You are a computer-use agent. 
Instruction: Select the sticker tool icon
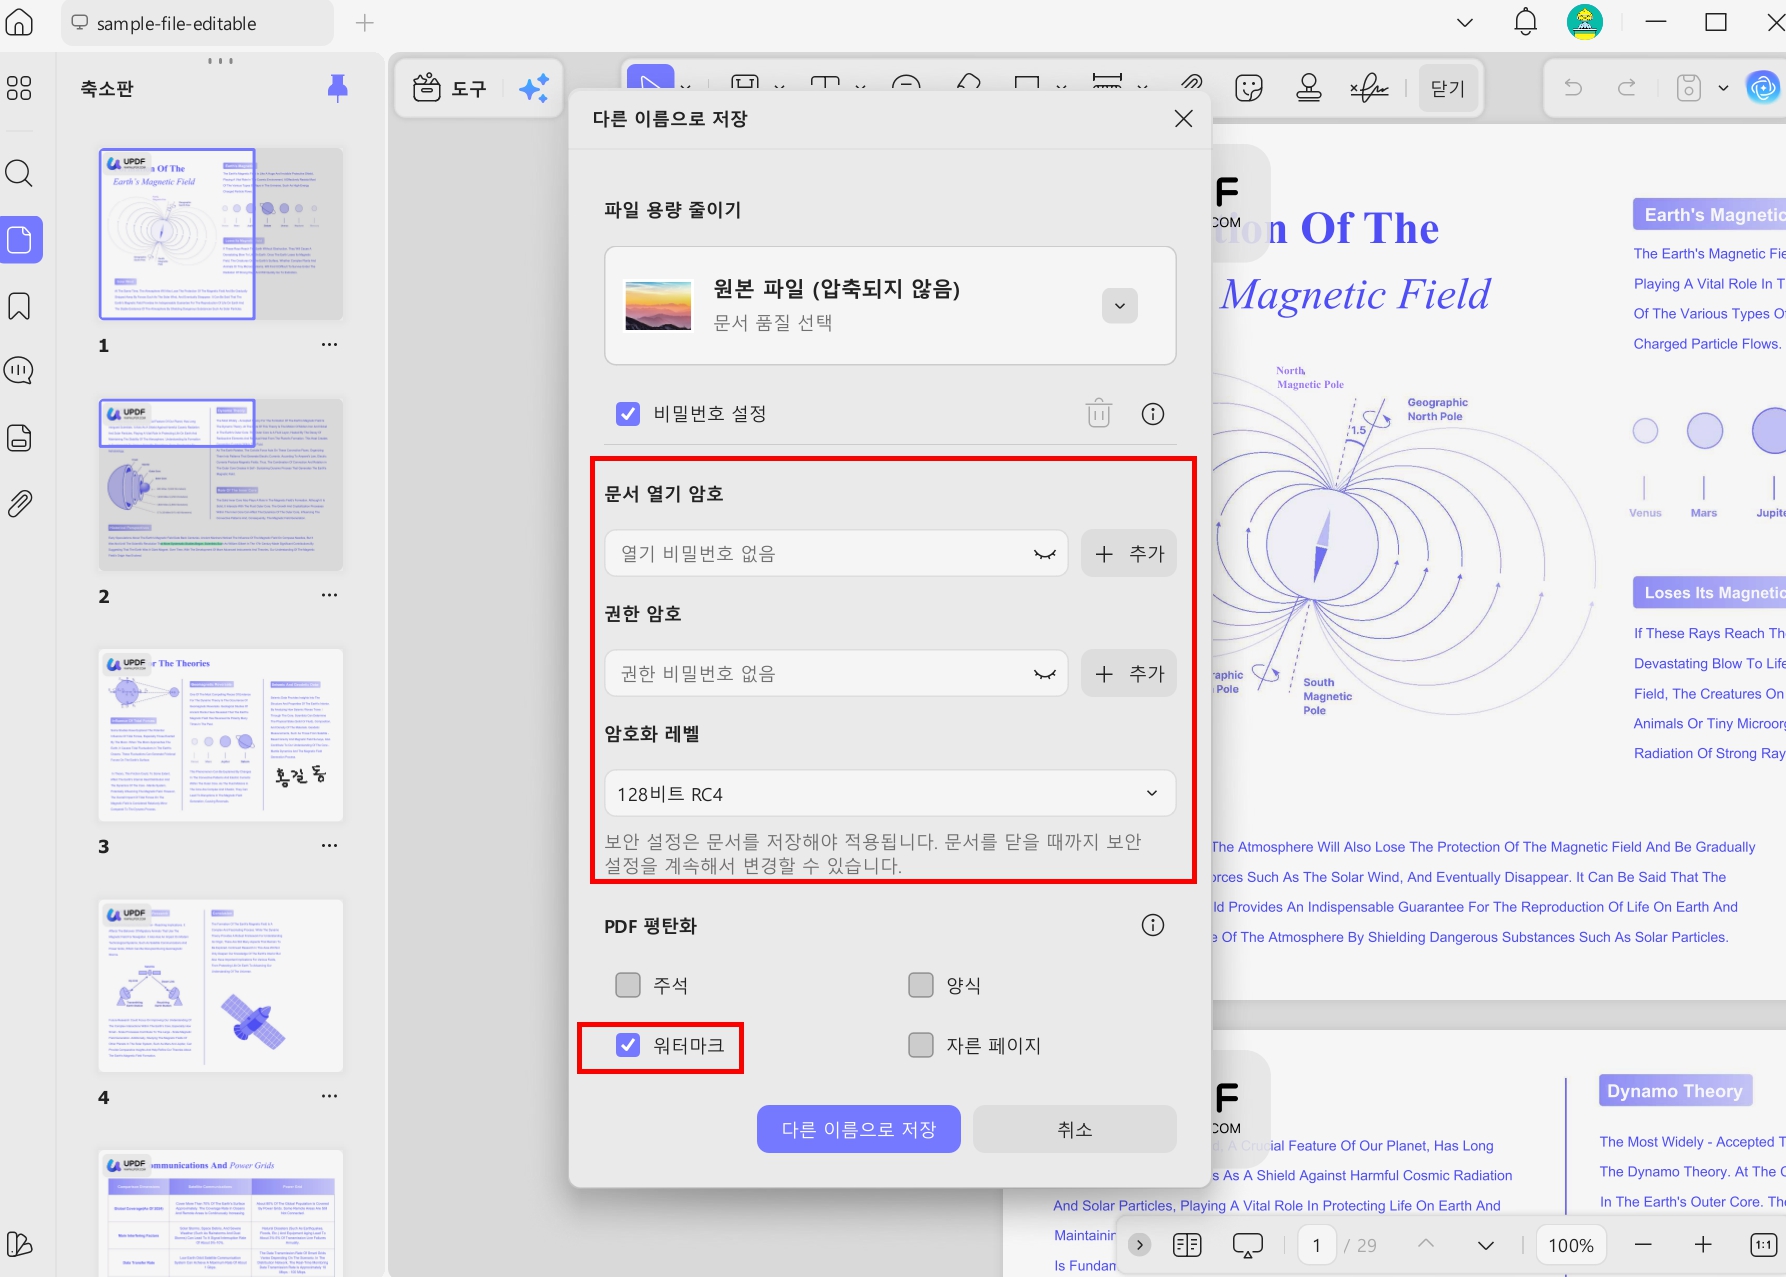coord(1249,88)
